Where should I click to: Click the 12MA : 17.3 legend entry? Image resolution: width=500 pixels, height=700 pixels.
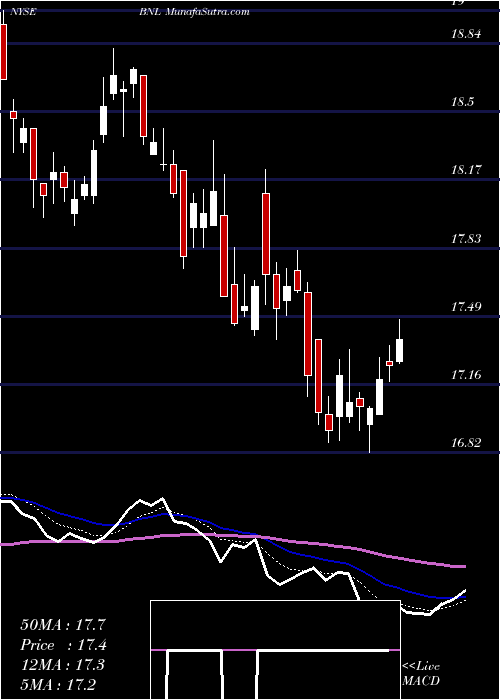63,665
